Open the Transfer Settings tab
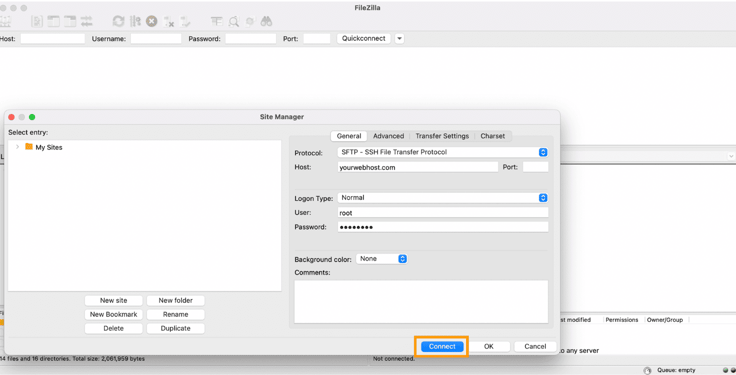Viewport: 736px width, 375px height. (442, 136)
